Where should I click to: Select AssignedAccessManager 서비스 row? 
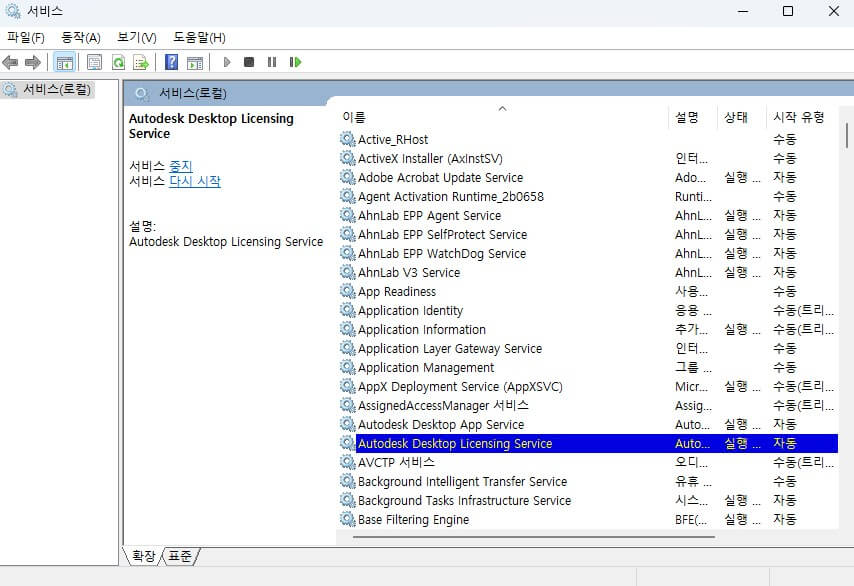588,406
